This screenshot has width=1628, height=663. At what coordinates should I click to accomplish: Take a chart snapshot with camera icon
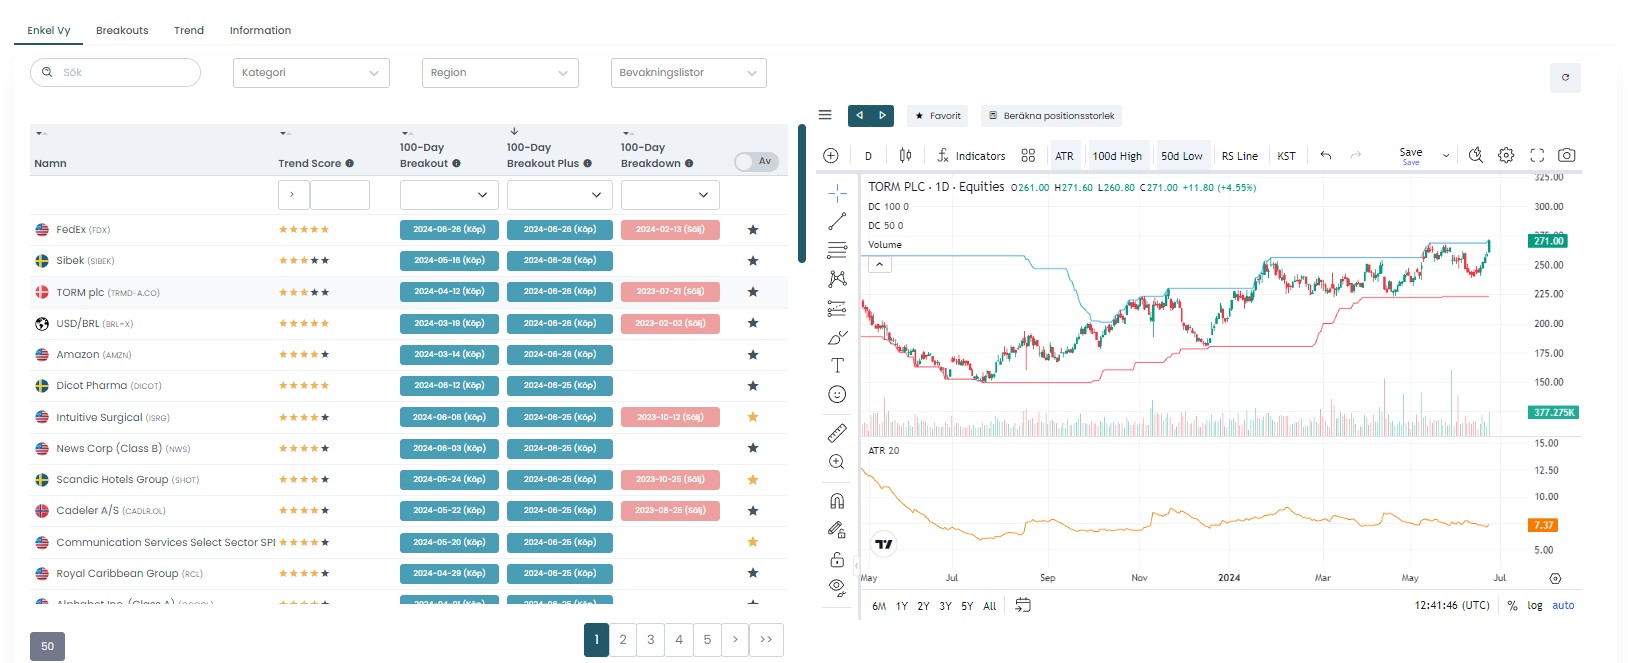point(1566,155)
